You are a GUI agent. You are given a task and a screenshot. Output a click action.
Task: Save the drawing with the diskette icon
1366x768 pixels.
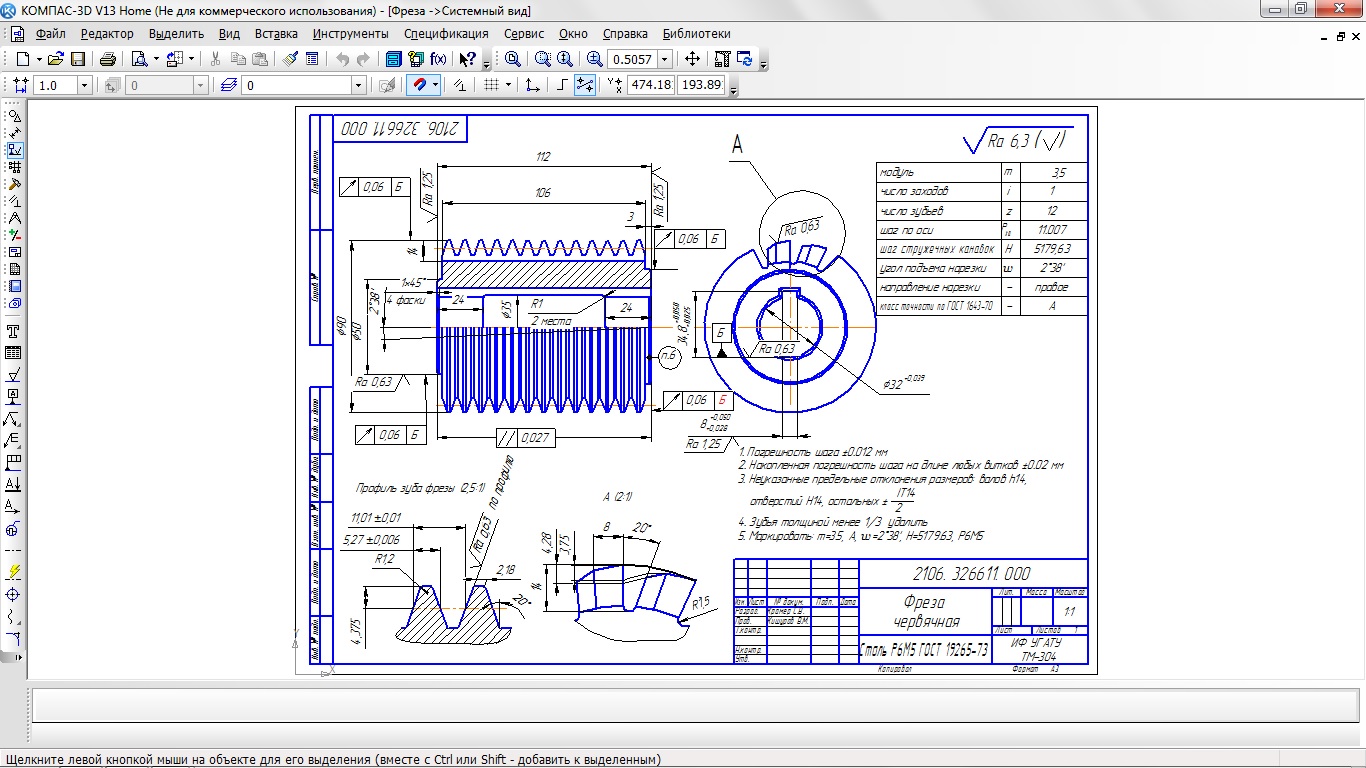77,59
